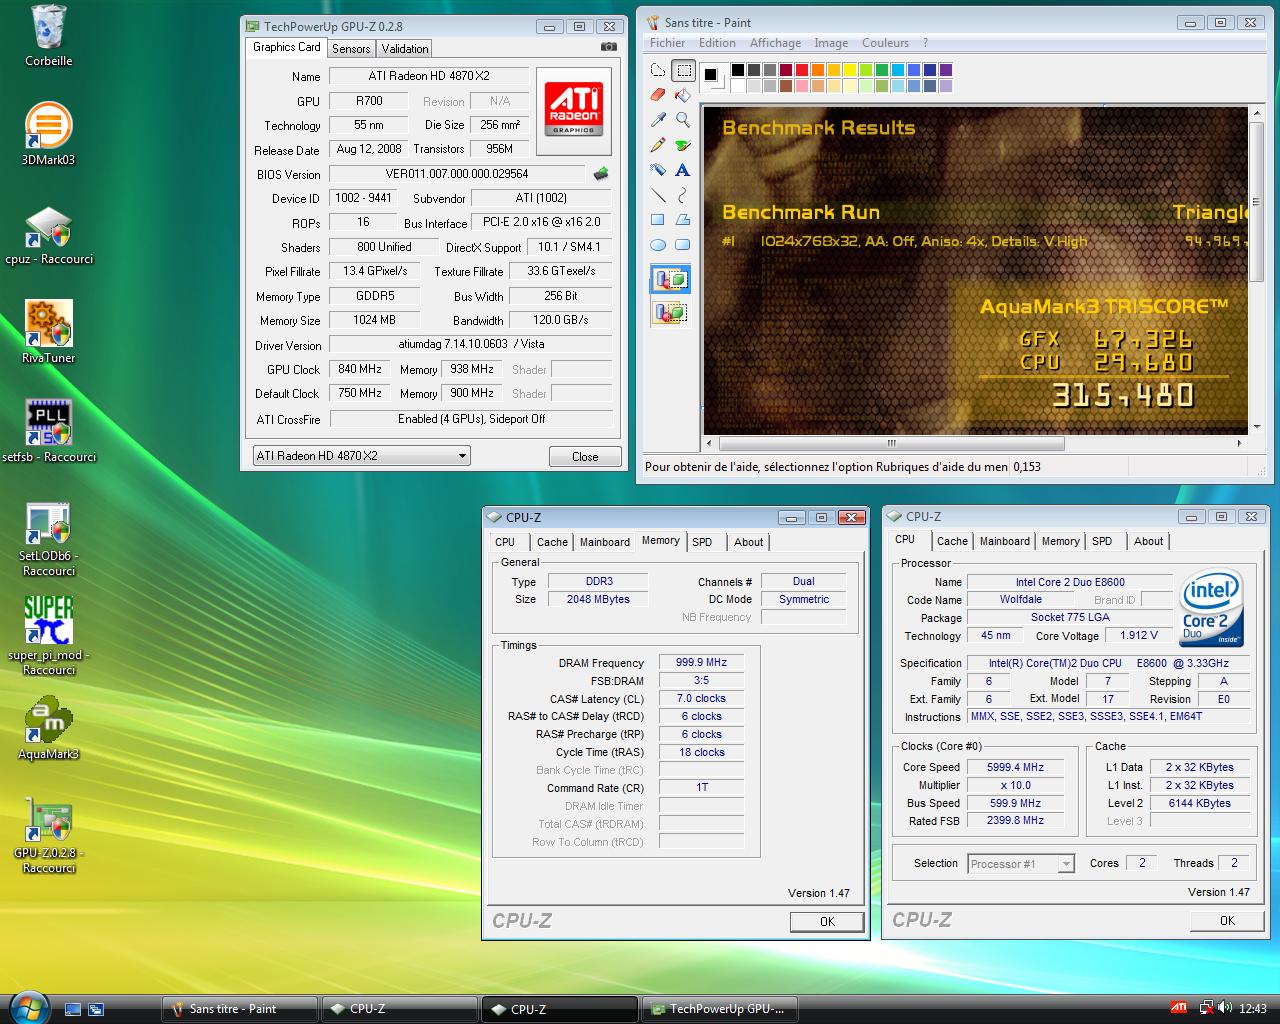The image size is (1280, 1024).
Task: Switch to the Validation tab in GPU-Z
Action: [x=405, y=48]
